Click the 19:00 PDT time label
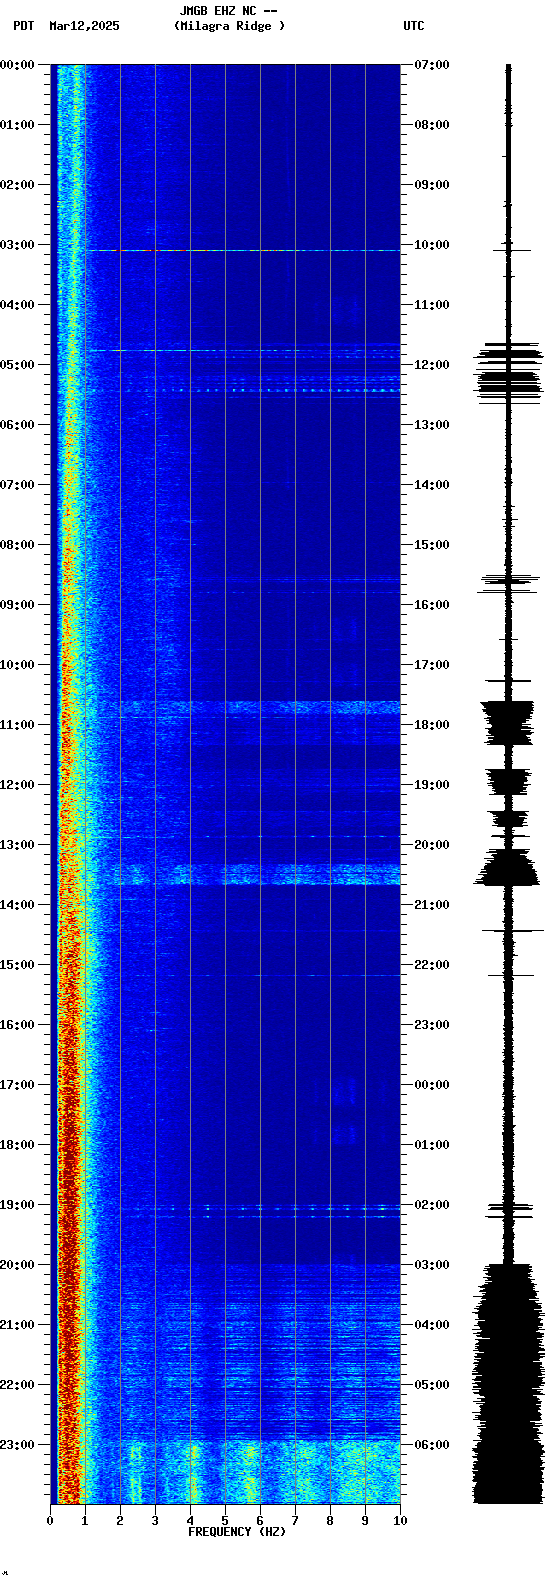Screen dimensions: 552x1584 17,1205
